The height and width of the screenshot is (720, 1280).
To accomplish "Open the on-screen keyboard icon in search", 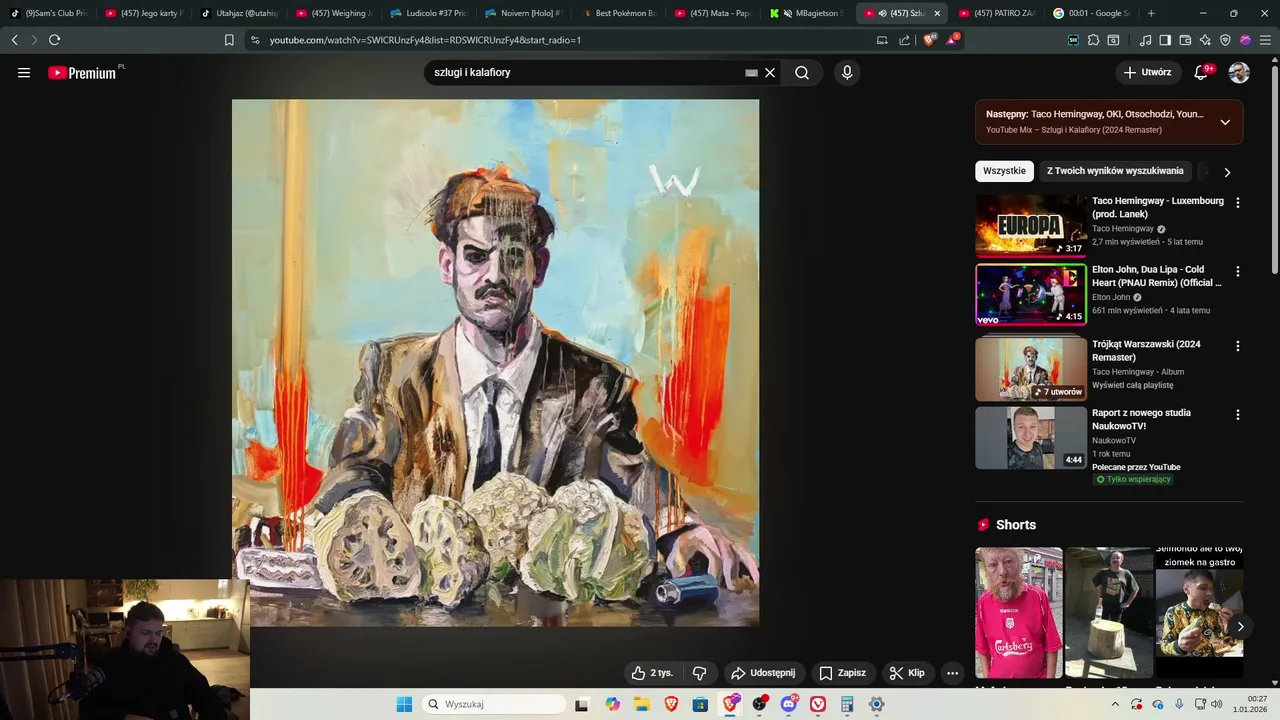I will point(751,73).
